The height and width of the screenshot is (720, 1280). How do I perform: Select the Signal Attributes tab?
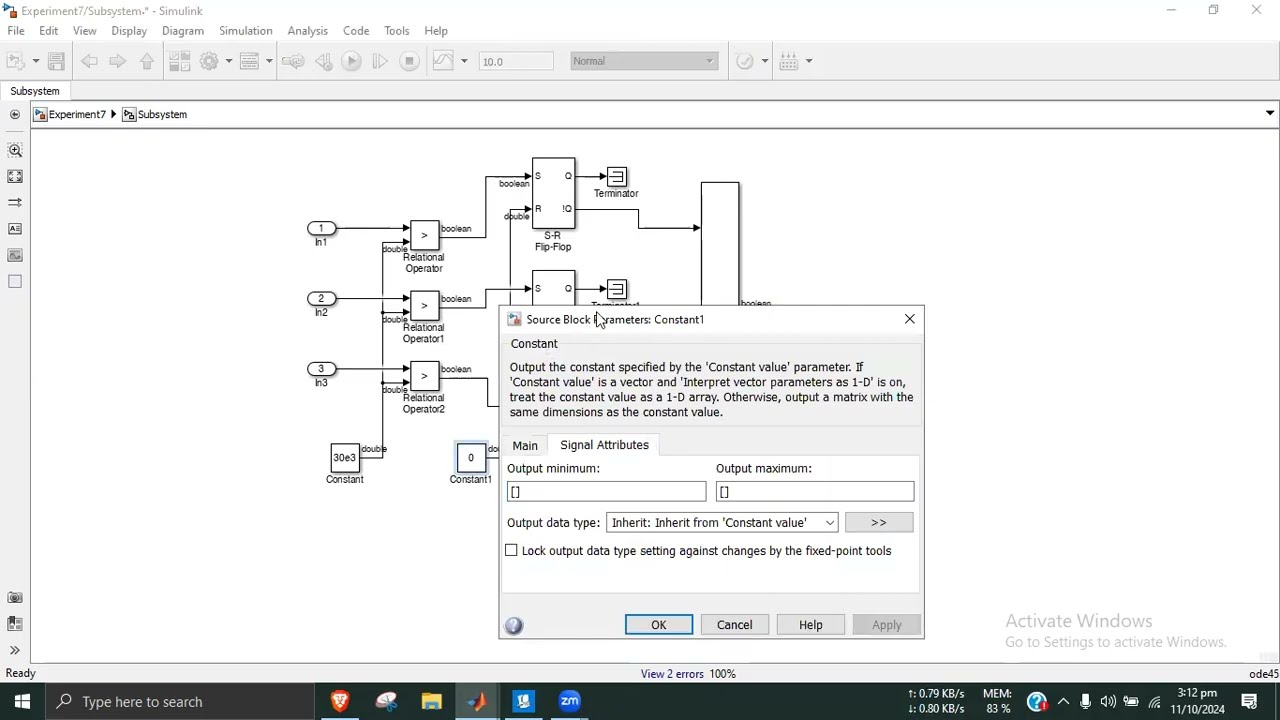click(604, 445)
